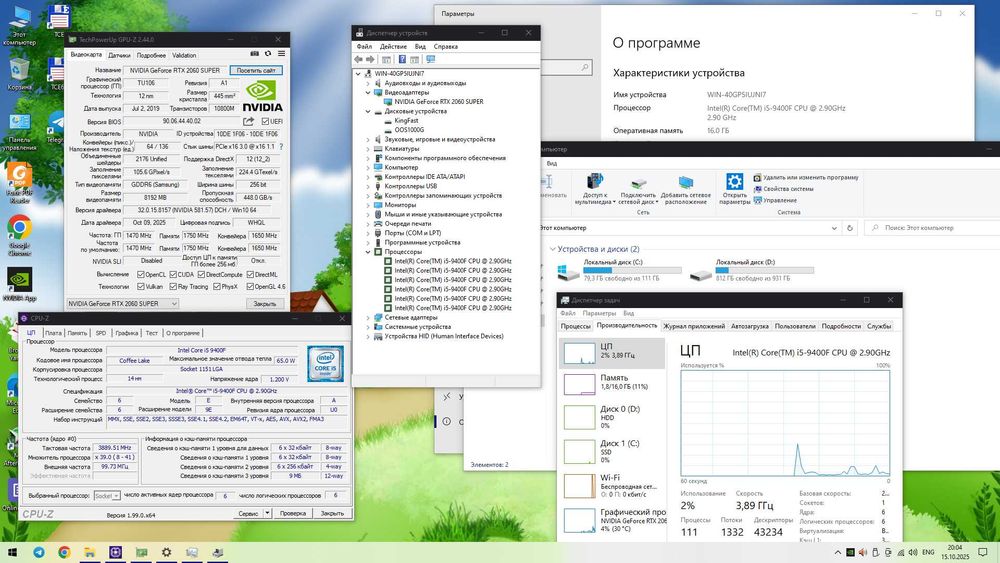Click GPU-Z refresh icon

point(268,54)
